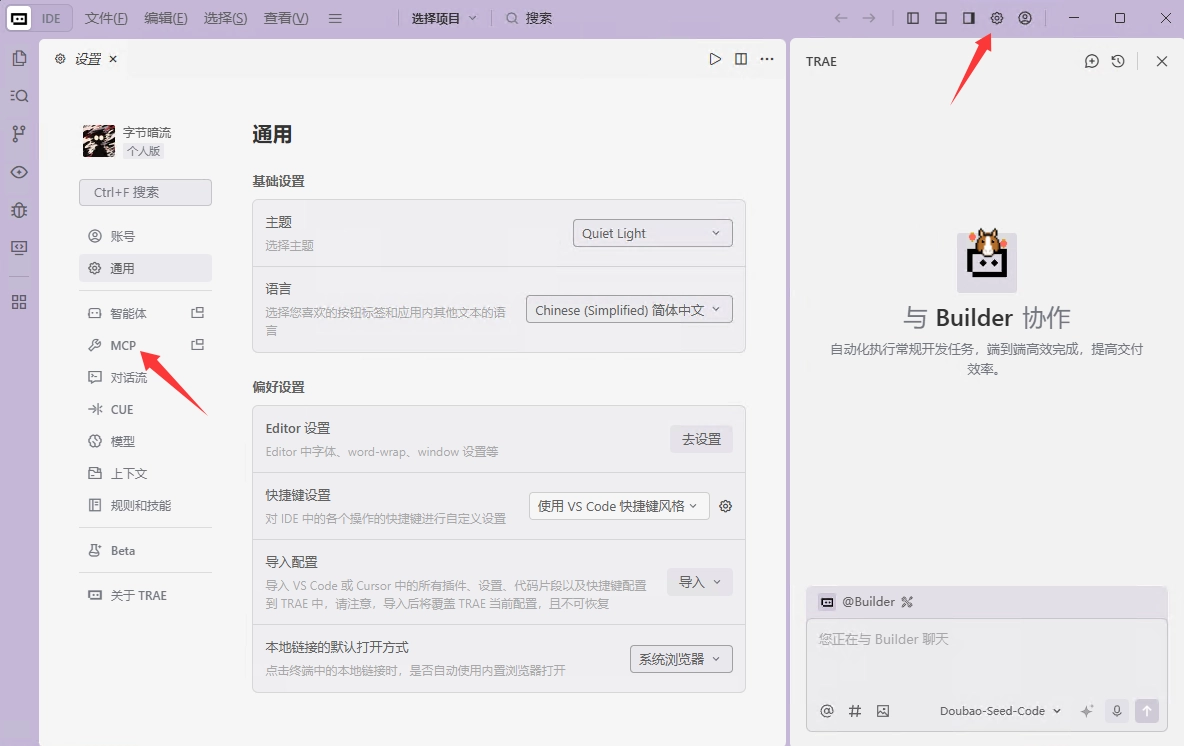
Task: Open the Doubao-Seed-Code model selector
Action: coord(1001,711)
